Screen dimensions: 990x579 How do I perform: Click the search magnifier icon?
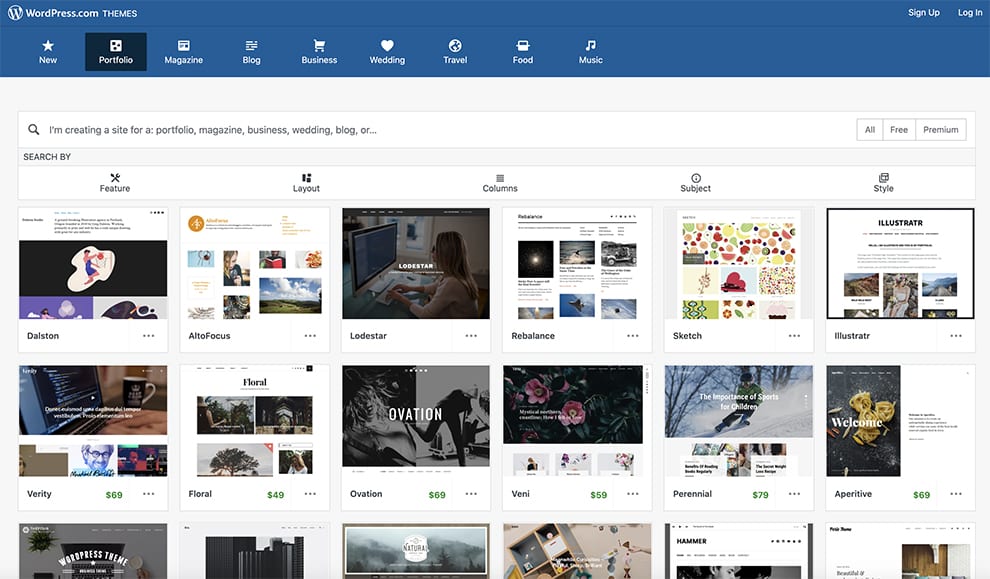tap(33, 129)
